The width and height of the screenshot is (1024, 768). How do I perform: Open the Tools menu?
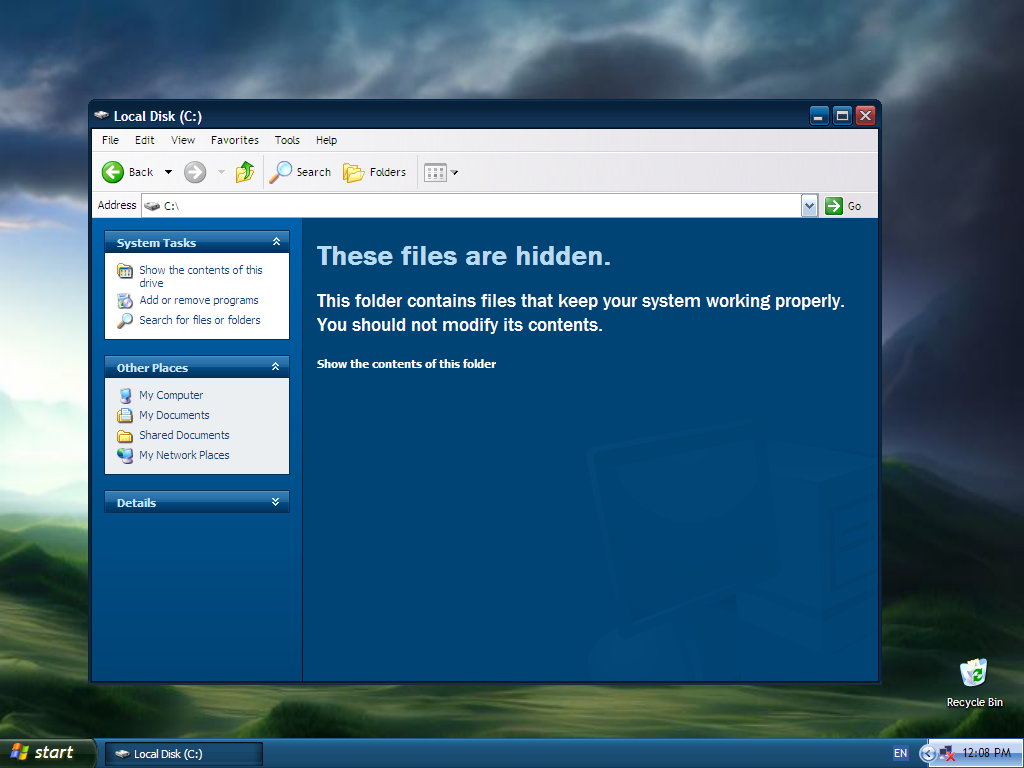coord(287,140)
